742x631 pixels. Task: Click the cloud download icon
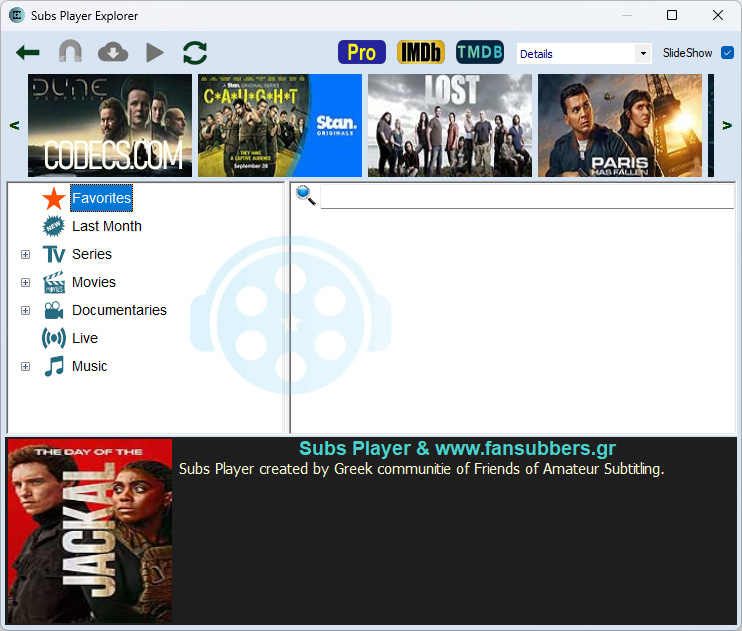click(113, 52)
